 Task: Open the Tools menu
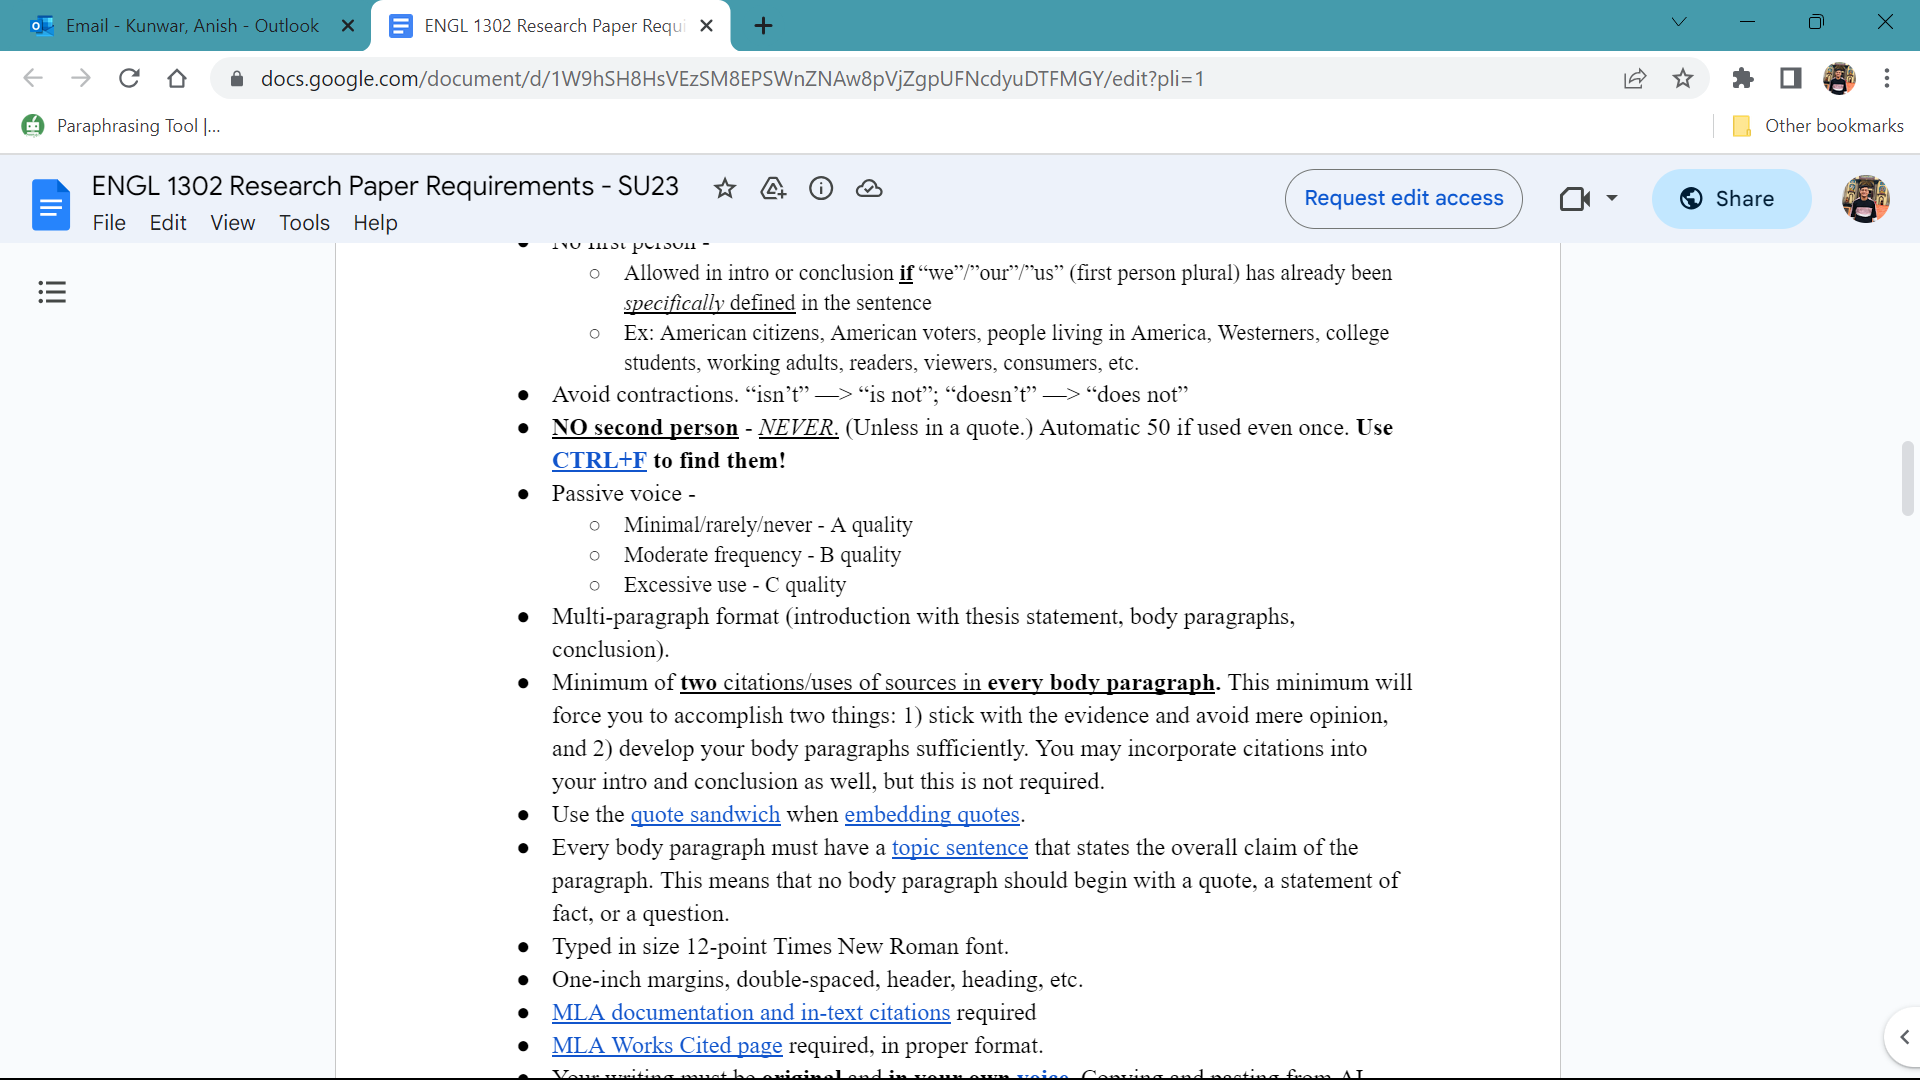click(304, 222)
